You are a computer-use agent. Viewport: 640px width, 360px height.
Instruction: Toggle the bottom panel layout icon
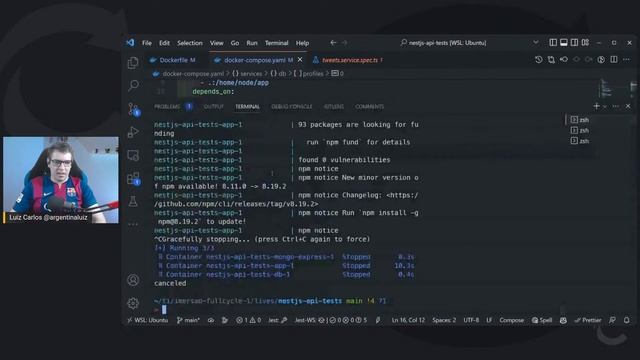click(564, 42)
